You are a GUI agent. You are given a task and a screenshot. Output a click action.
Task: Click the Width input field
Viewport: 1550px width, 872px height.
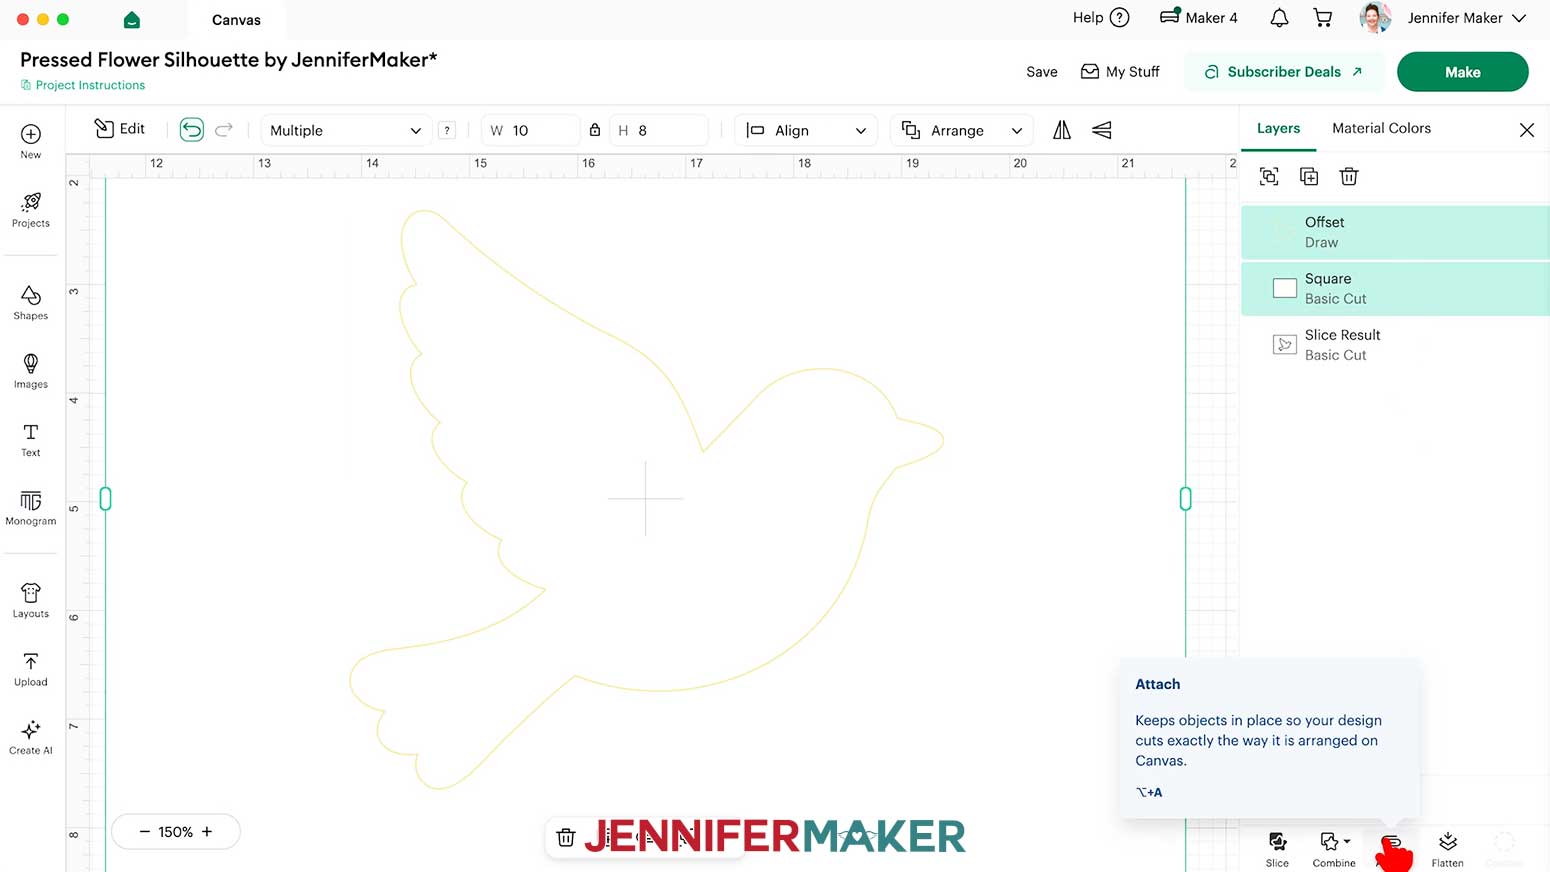(530, 130)
